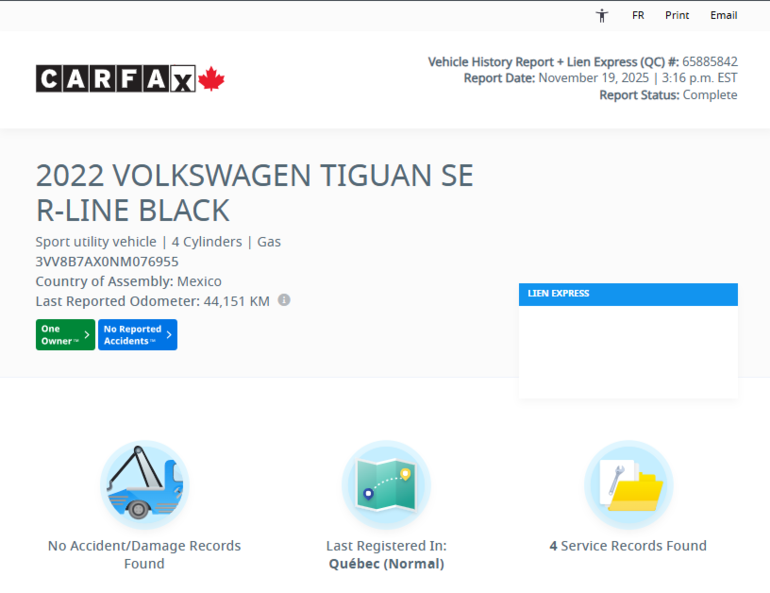Open the 4 Service Records Found label
The image size is (770, 593).
[628, 546]
